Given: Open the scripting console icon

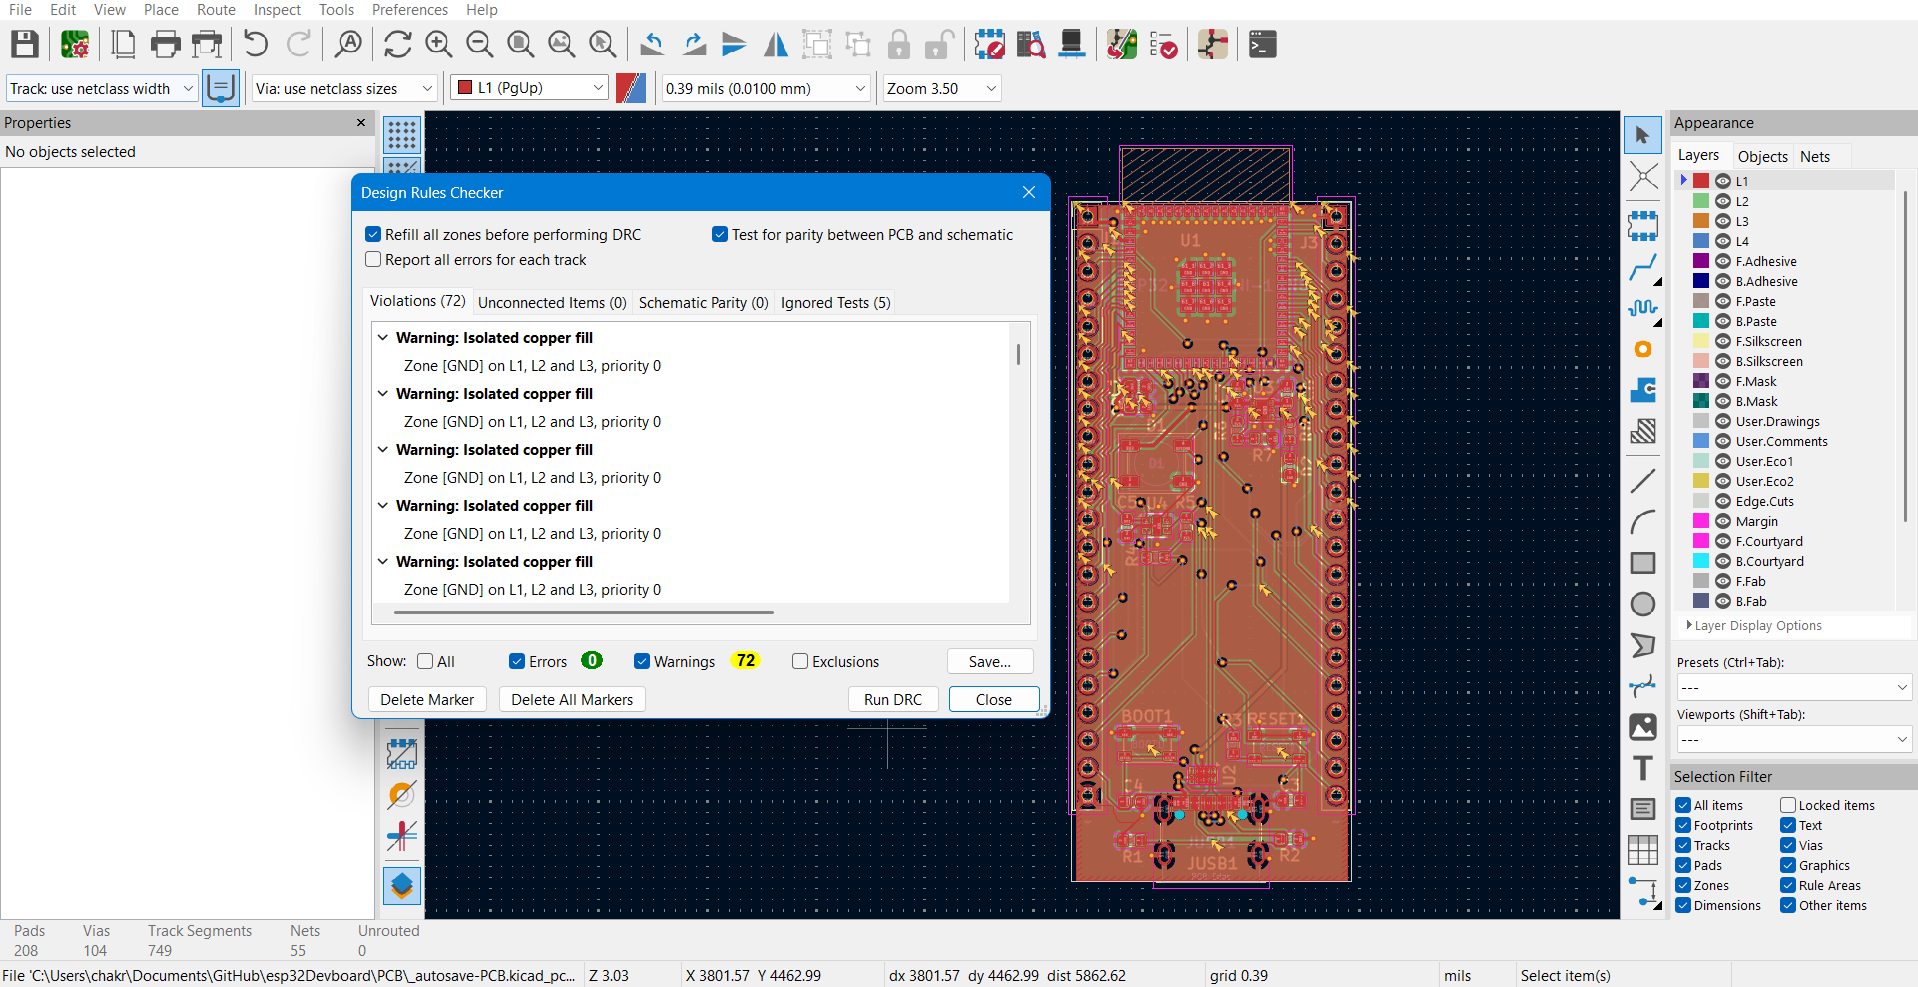Looking at the screenshot, I should [1262, 45].
